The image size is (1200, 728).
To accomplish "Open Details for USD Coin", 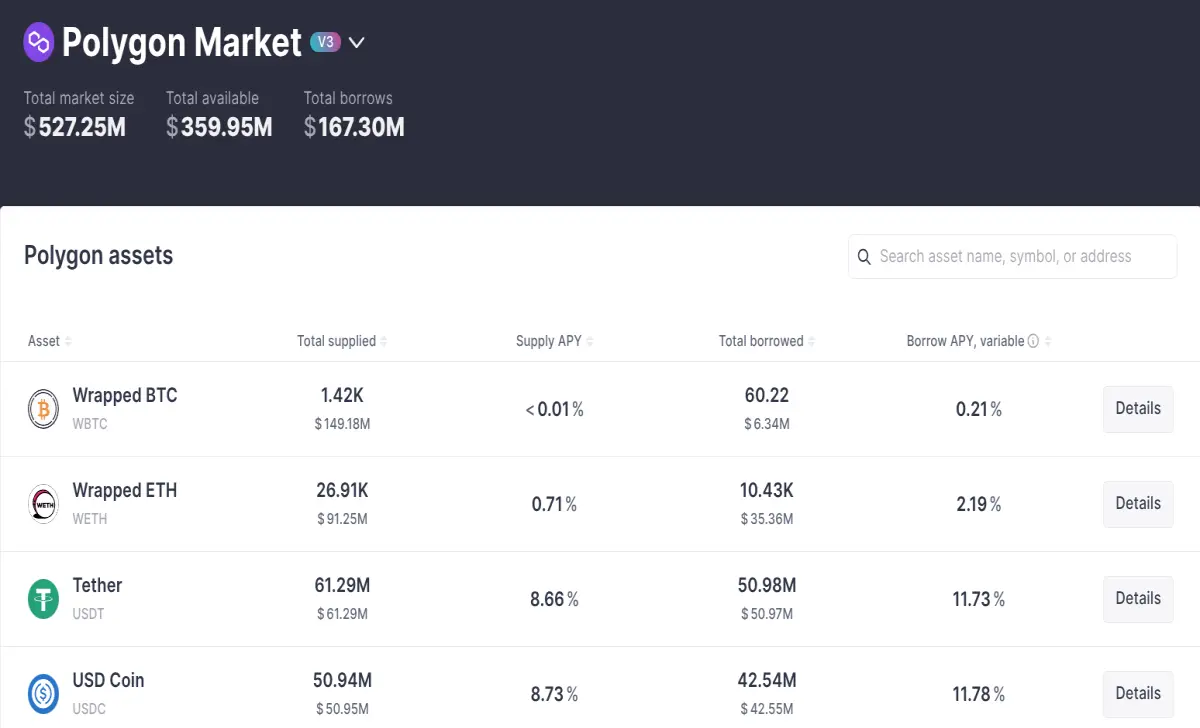I will coord(1138,694).
